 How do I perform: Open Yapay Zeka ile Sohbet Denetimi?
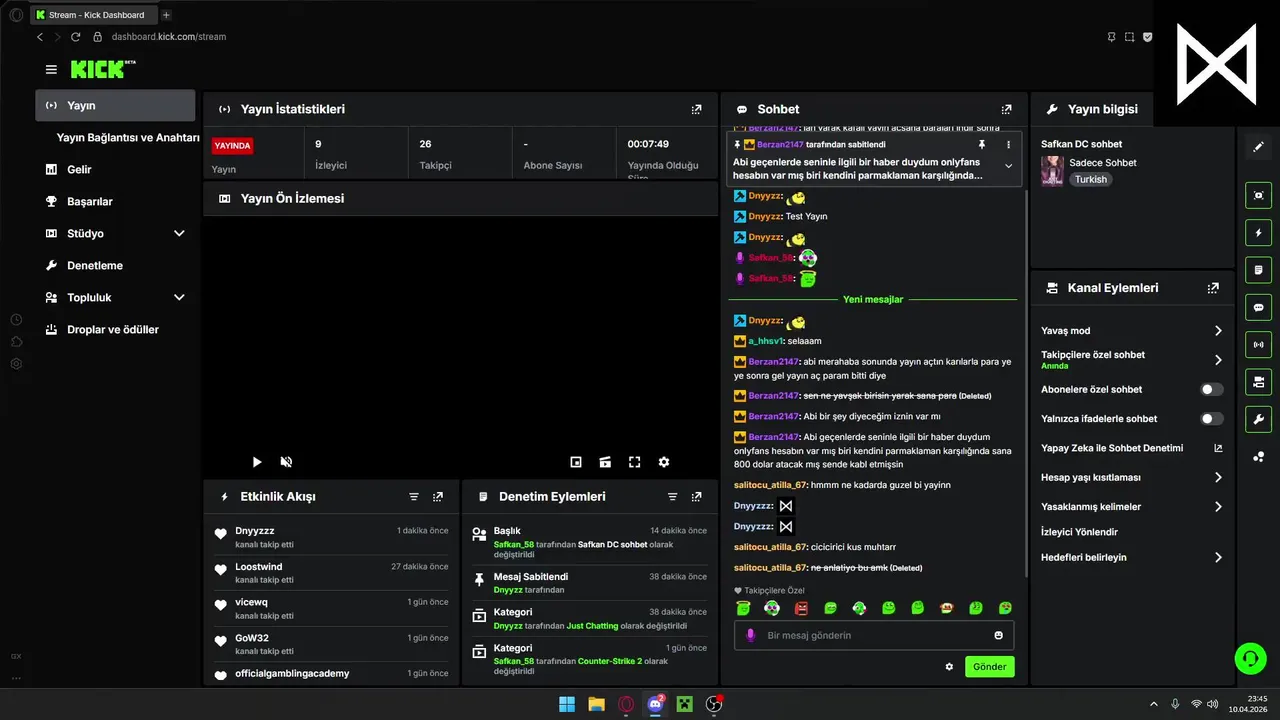tap(1131, 449)
